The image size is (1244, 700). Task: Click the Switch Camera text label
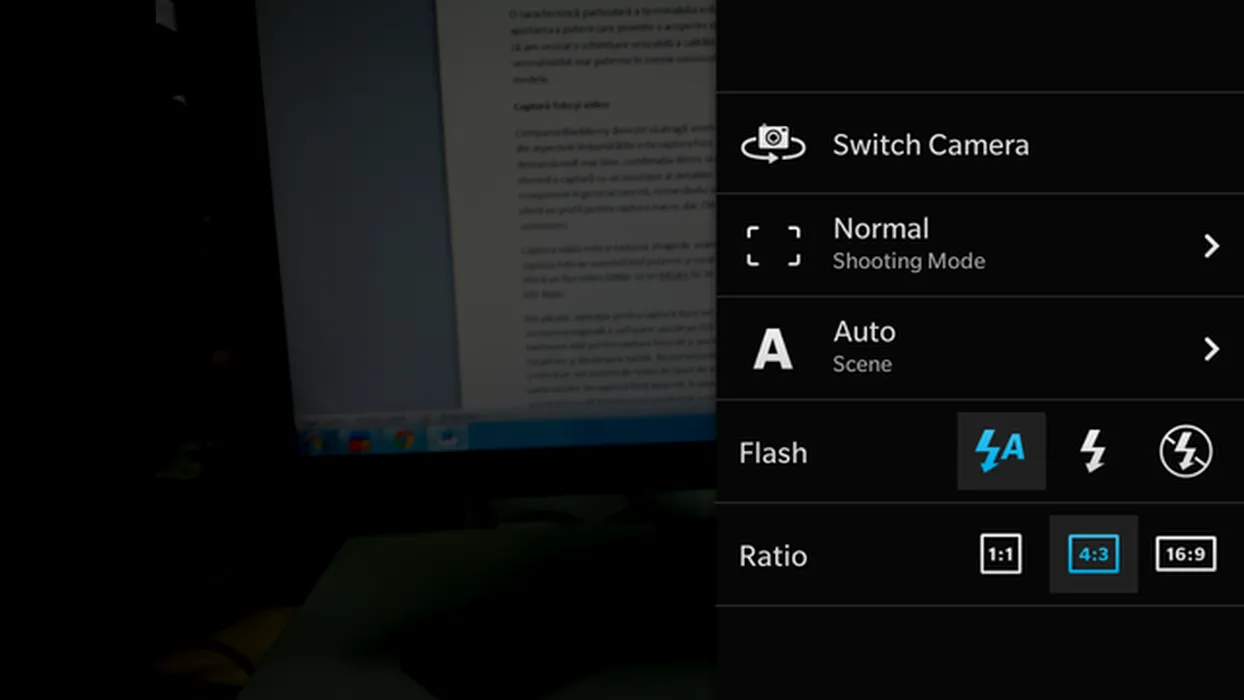(930, 145)
